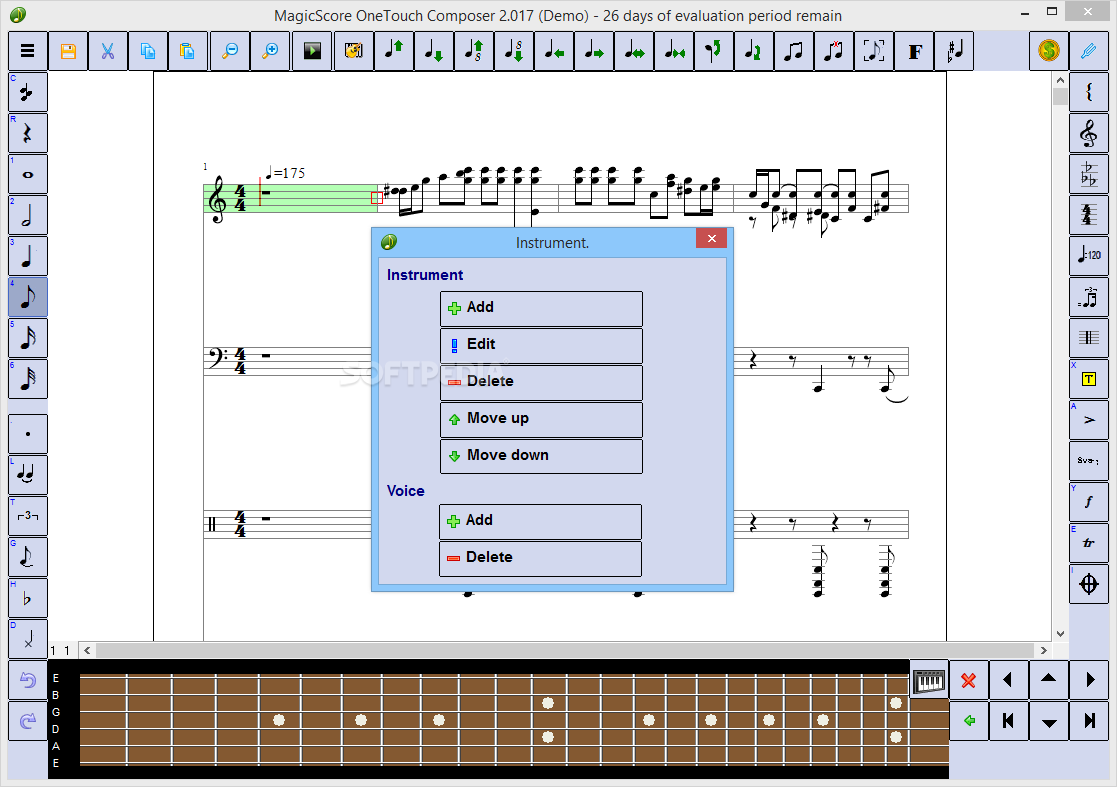The width and height of the screenshot is (1117, 787).
Task: Click the tempo marking =175
Action: [x=285, y=172]
